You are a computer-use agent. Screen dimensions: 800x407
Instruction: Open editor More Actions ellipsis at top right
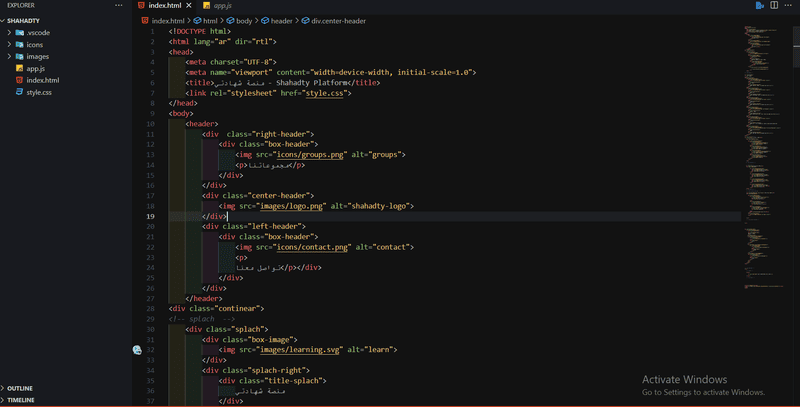788,5
